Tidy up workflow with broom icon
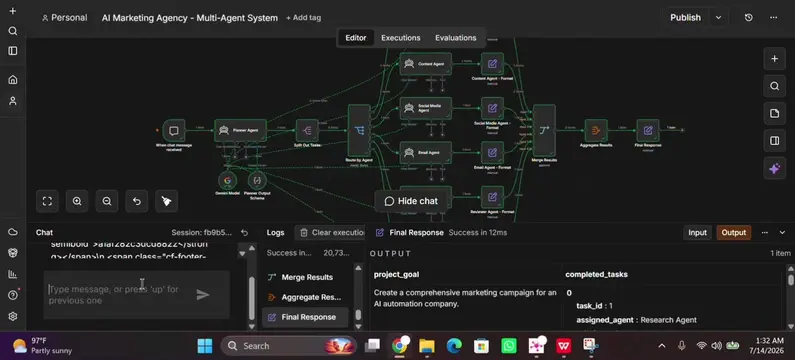Viewport: 795px width, 360px height. [x=167, y=201]
